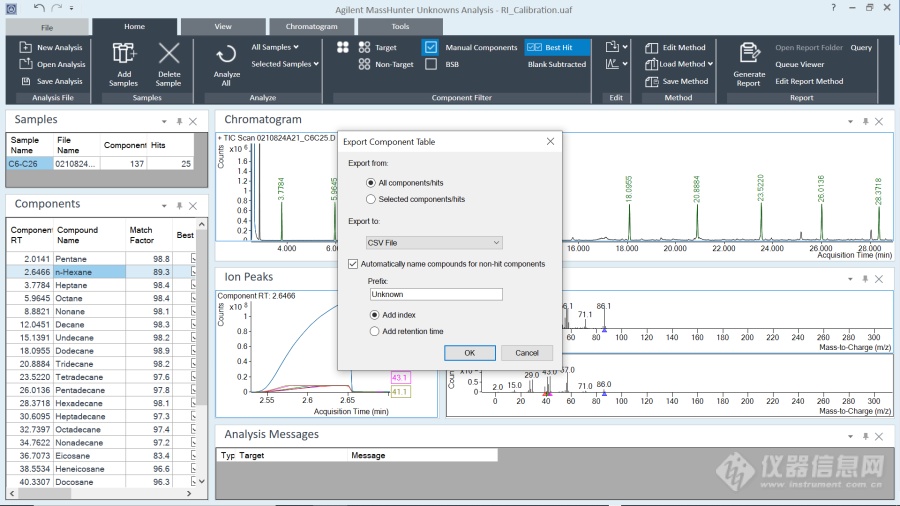Open the Selected Samples dropdown
900x506 pixels.
click(x=285, y=64)
